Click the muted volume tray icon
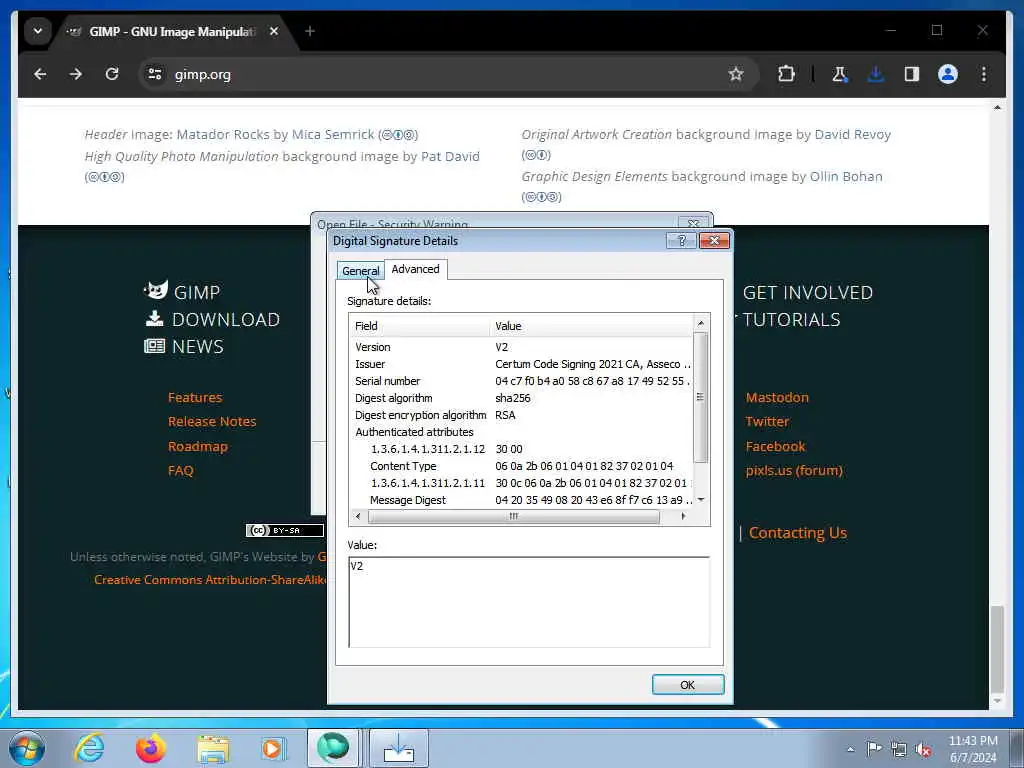Viewport: 1024px width, 768px height. [923, 750]
